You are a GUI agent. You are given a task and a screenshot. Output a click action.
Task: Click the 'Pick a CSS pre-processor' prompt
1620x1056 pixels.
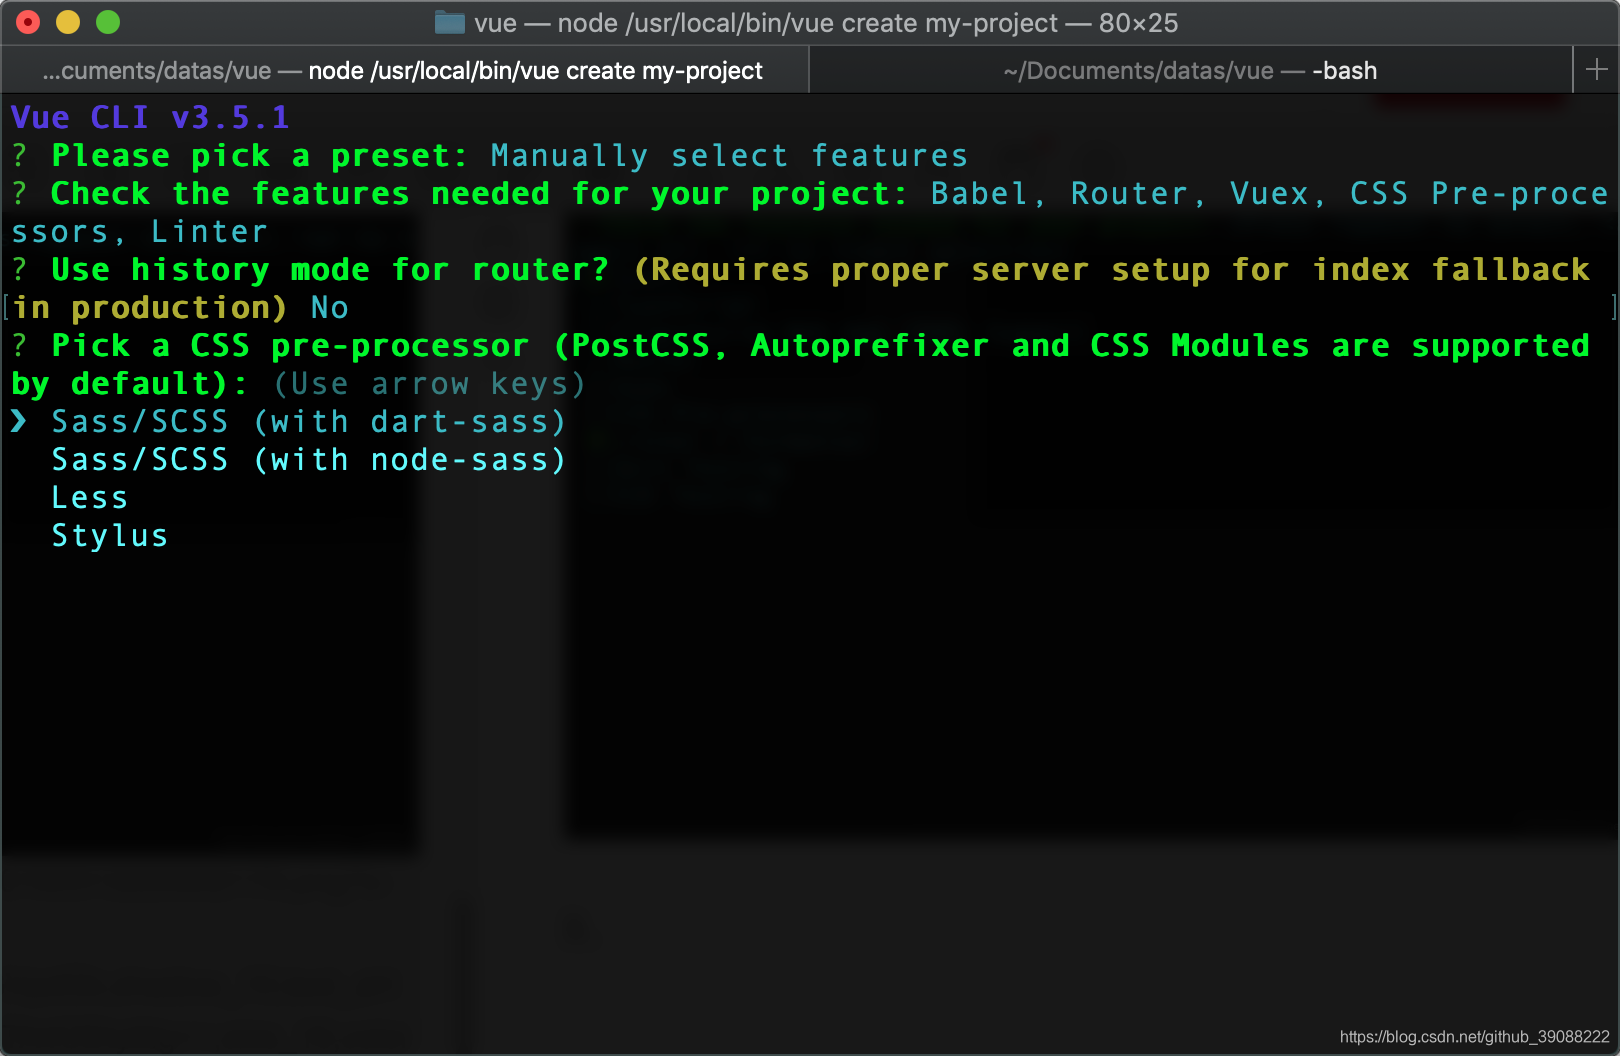coord(289,346)
